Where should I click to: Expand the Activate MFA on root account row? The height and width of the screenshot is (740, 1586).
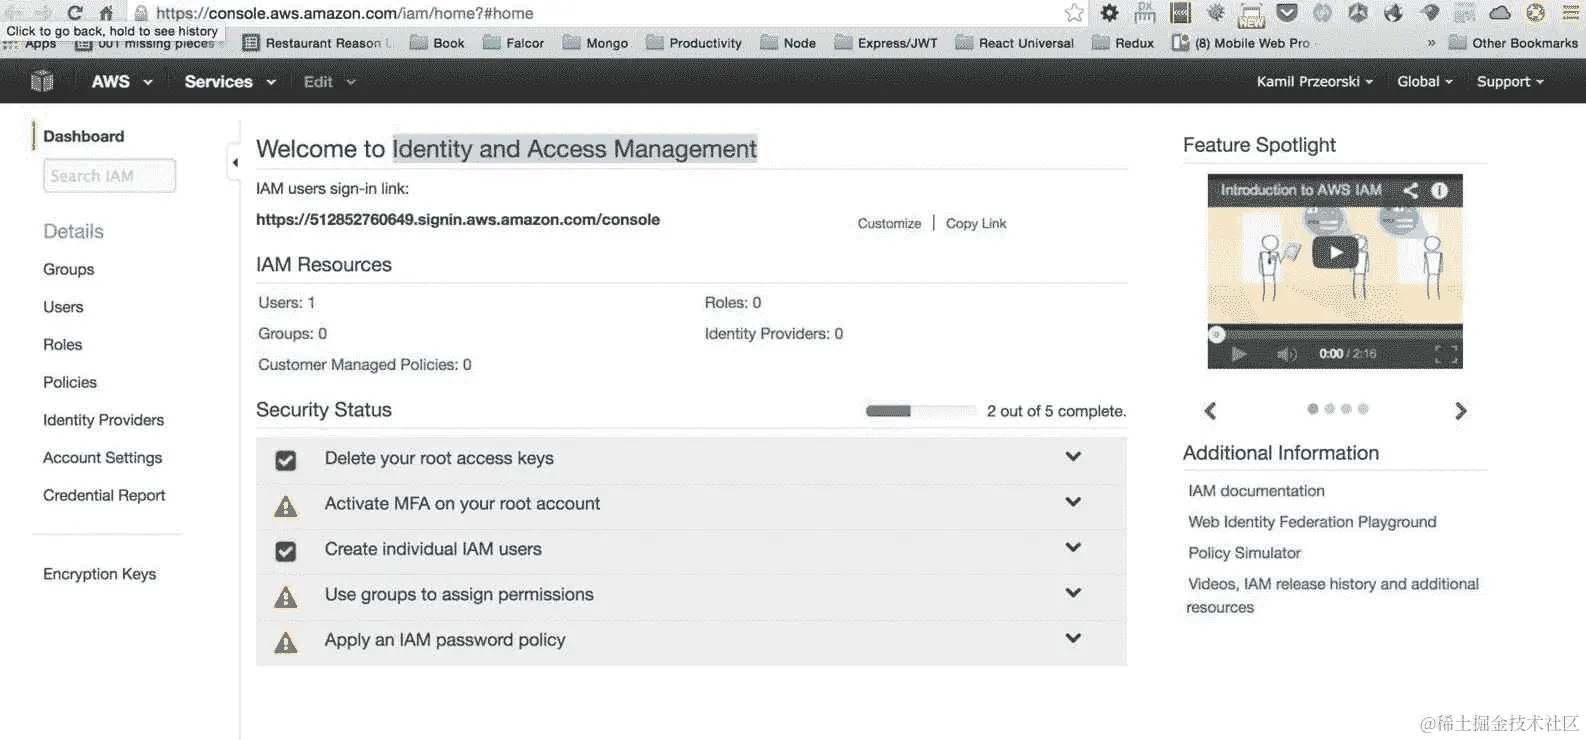(x=1073, y=502)
